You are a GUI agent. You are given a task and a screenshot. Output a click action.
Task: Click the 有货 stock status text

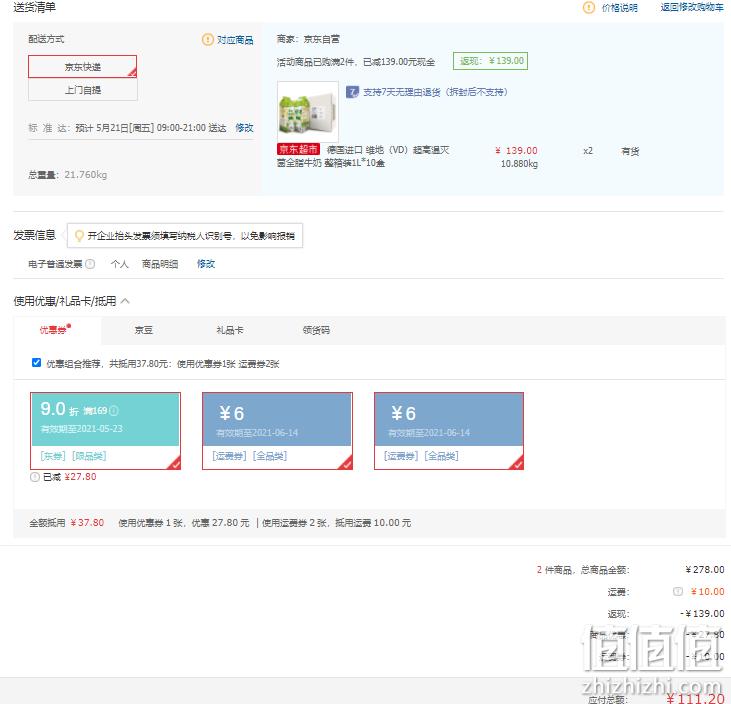(630, 151)
